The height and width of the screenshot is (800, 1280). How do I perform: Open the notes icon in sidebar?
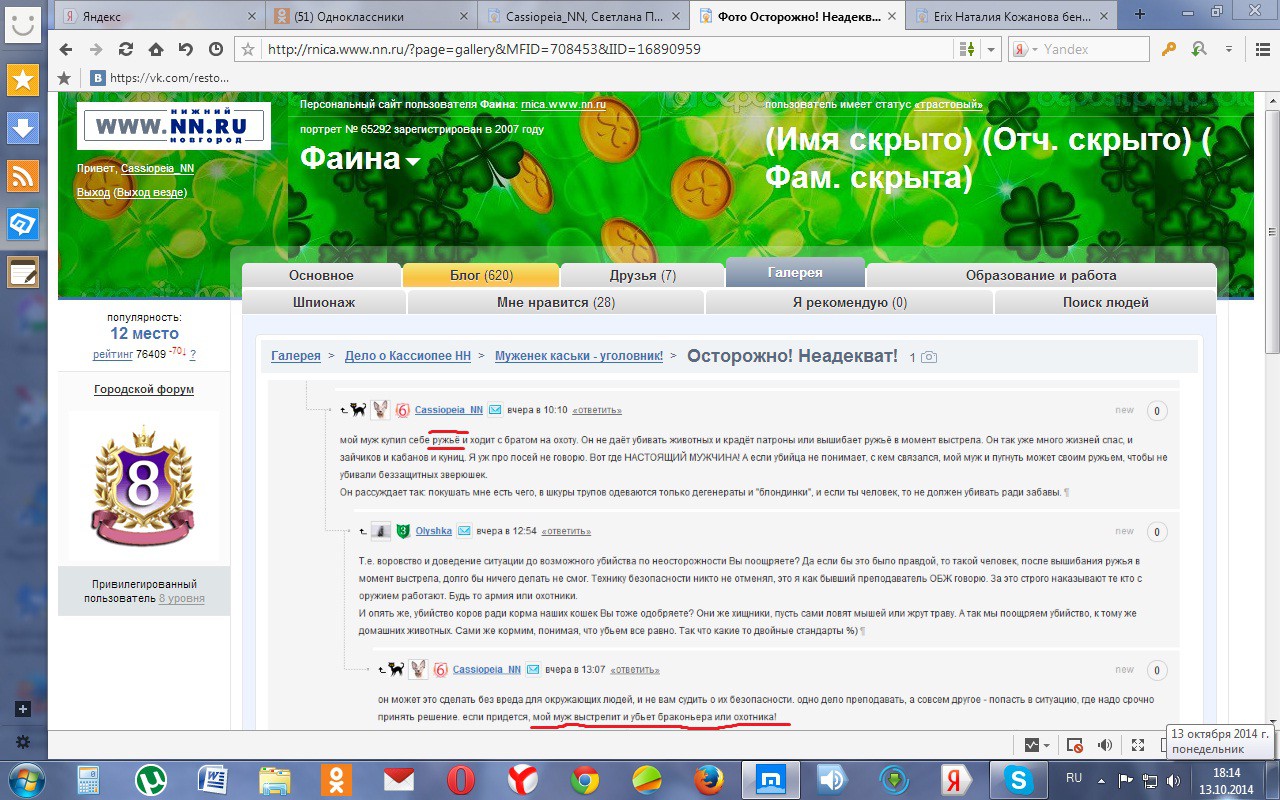pyautogui.click(x=23, y=272)
